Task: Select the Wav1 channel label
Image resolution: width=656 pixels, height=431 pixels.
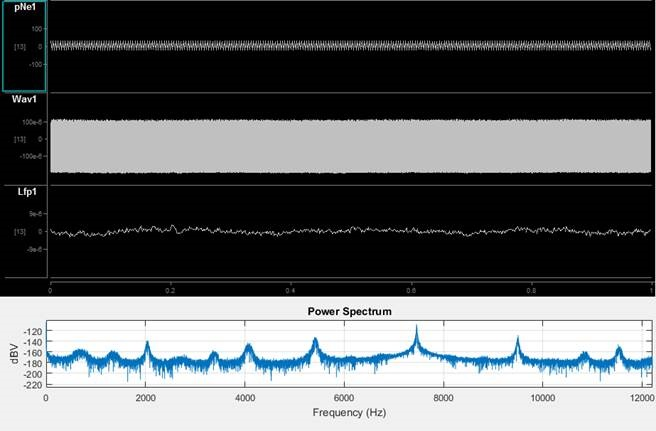Action: click(25, 99)
